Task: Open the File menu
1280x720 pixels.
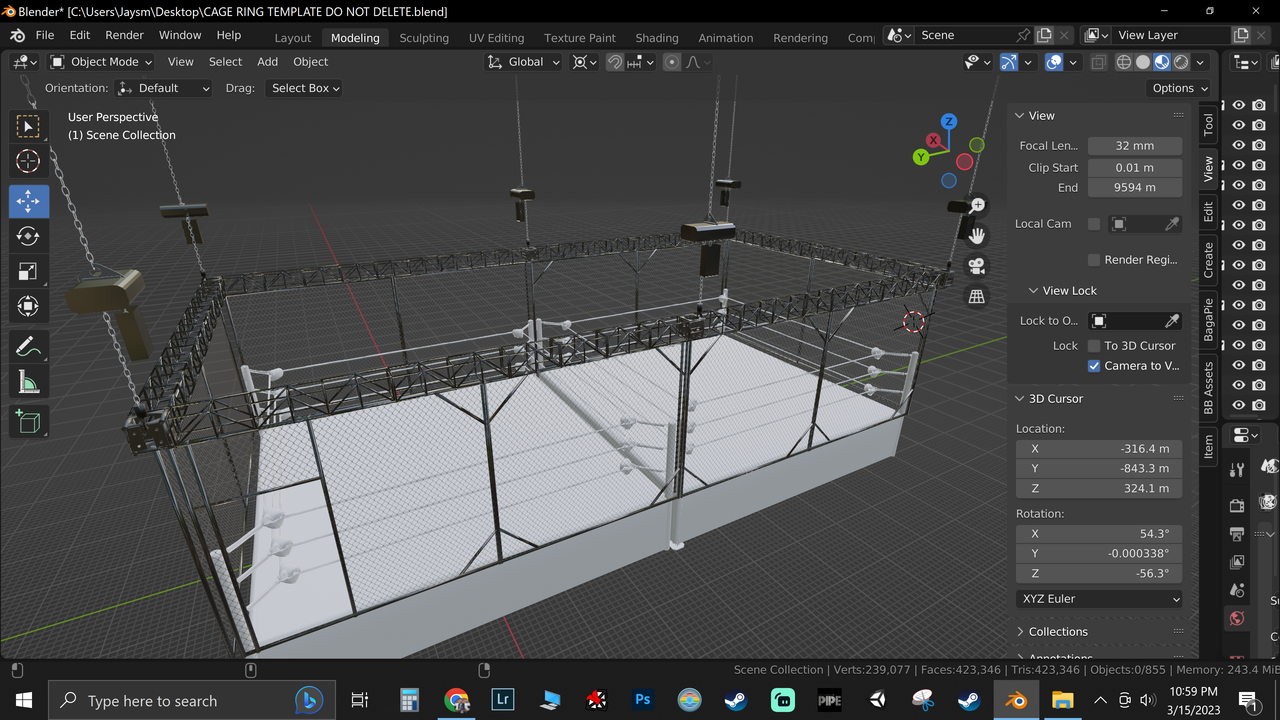Action: [45, 35]
